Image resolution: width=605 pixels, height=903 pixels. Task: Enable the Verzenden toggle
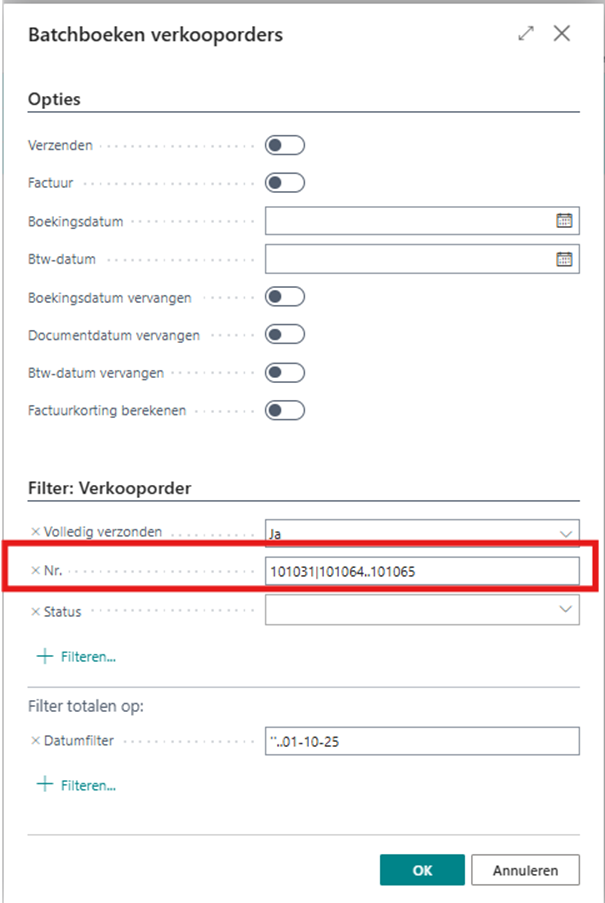[284, 146]
